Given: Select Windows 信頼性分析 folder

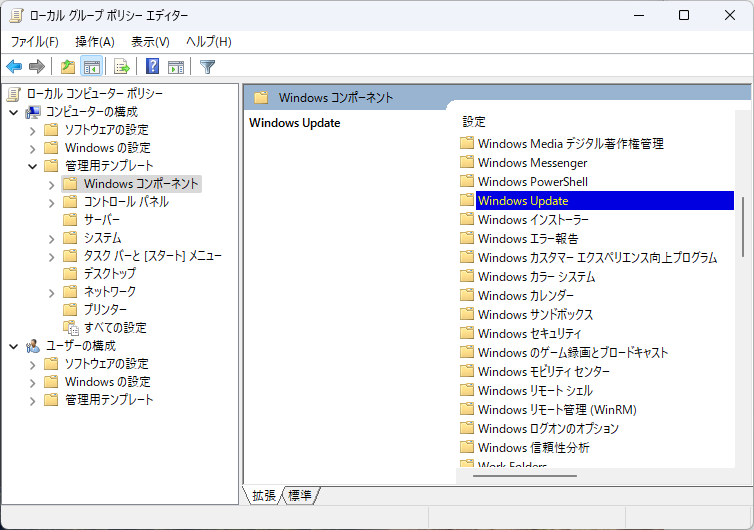Looking at the screenshot, I should coord(533,447).
